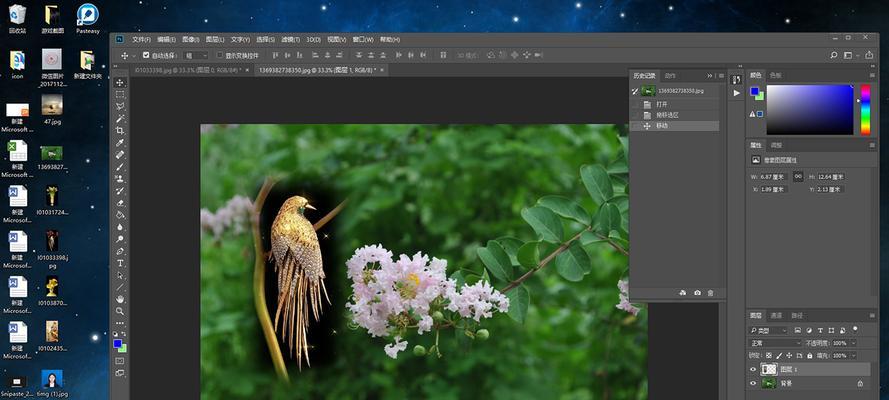889x400 pixels.
Task: Select the Clone Stamp tool
Action: [120, 178]
